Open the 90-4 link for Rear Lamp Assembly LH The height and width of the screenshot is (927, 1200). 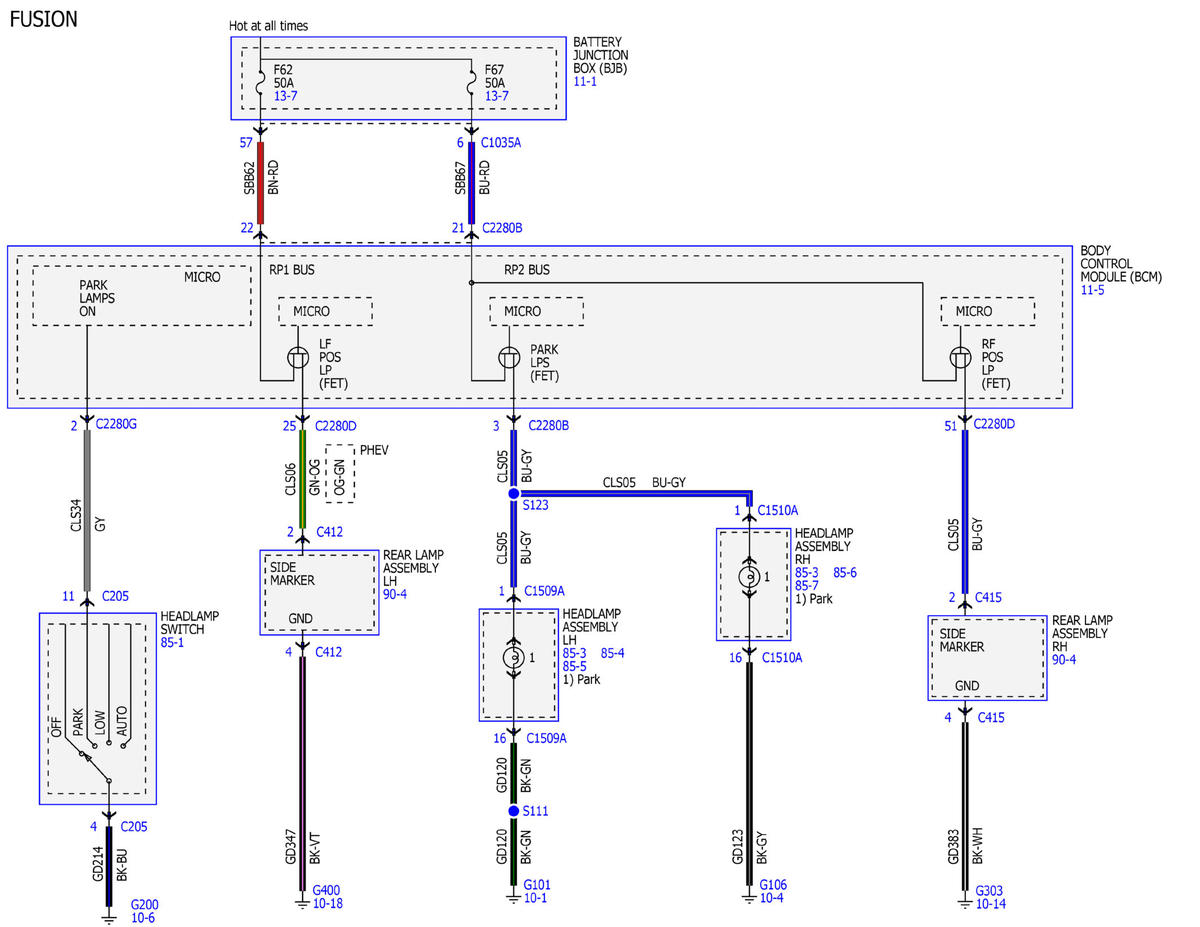pyautogui.click(x=396, y=594)
